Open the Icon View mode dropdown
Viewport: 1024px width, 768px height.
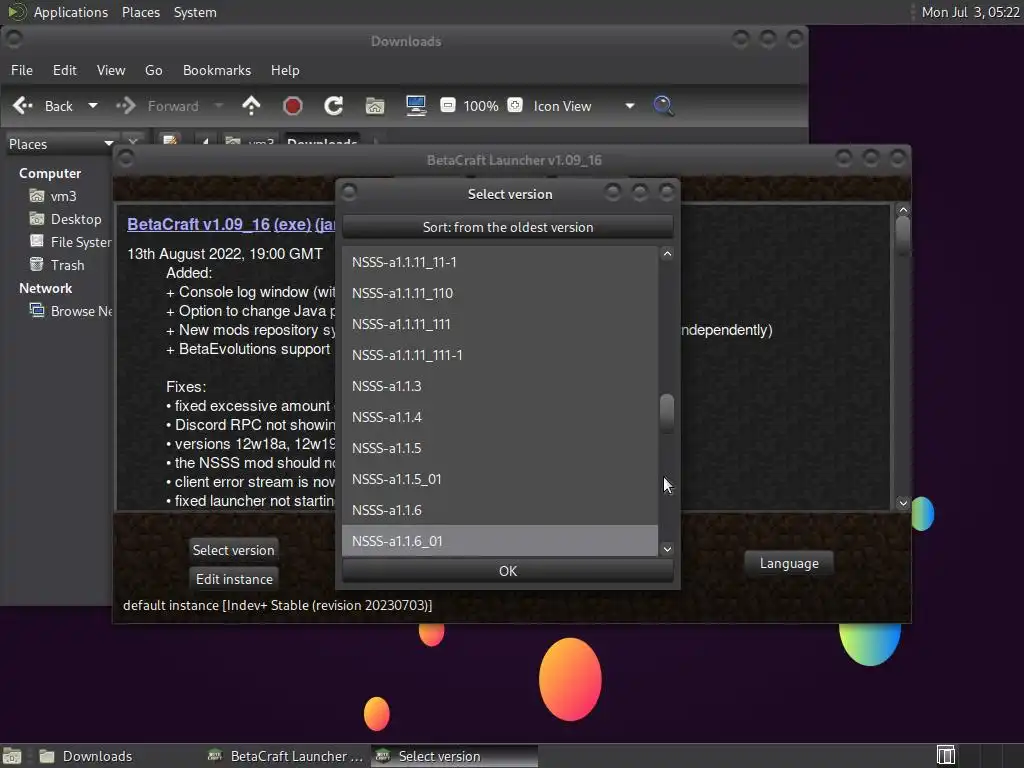(x=584, y=106)
